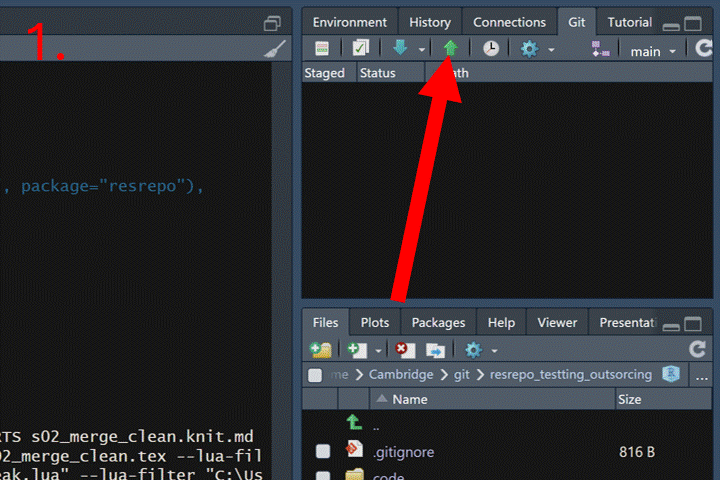This screenshot has width=720, height=480.
Task: Open the Help tab
Action: [x=501, y=322]
